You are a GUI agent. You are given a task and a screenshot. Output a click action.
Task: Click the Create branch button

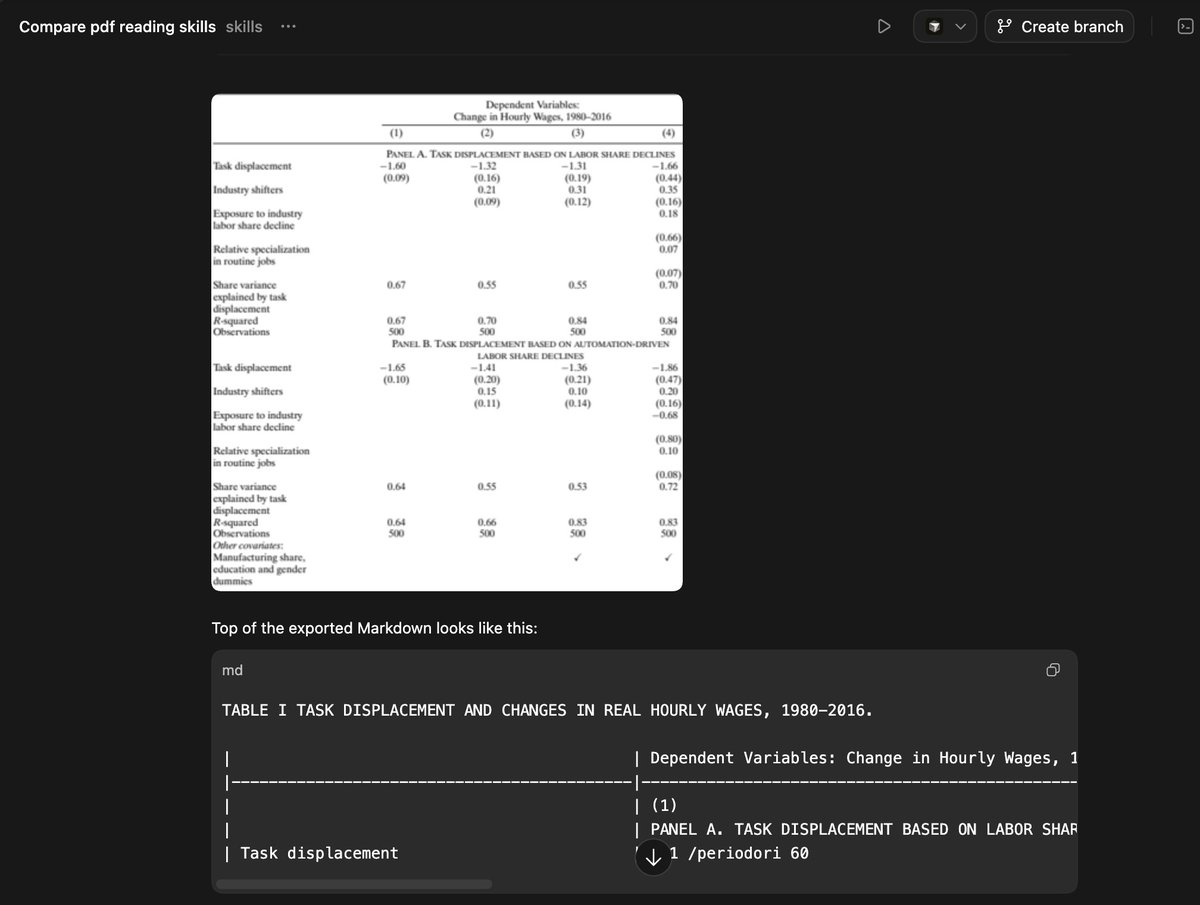pyautogui.click(x=1060, y=27)
